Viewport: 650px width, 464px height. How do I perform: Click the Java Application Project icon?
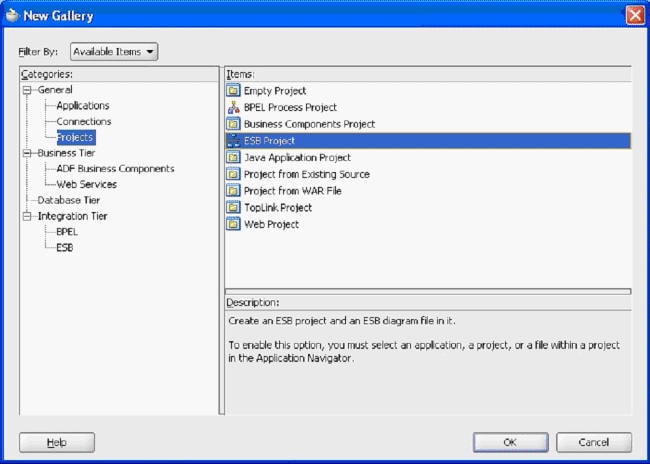pyautogui.click(x=233, y=157)
